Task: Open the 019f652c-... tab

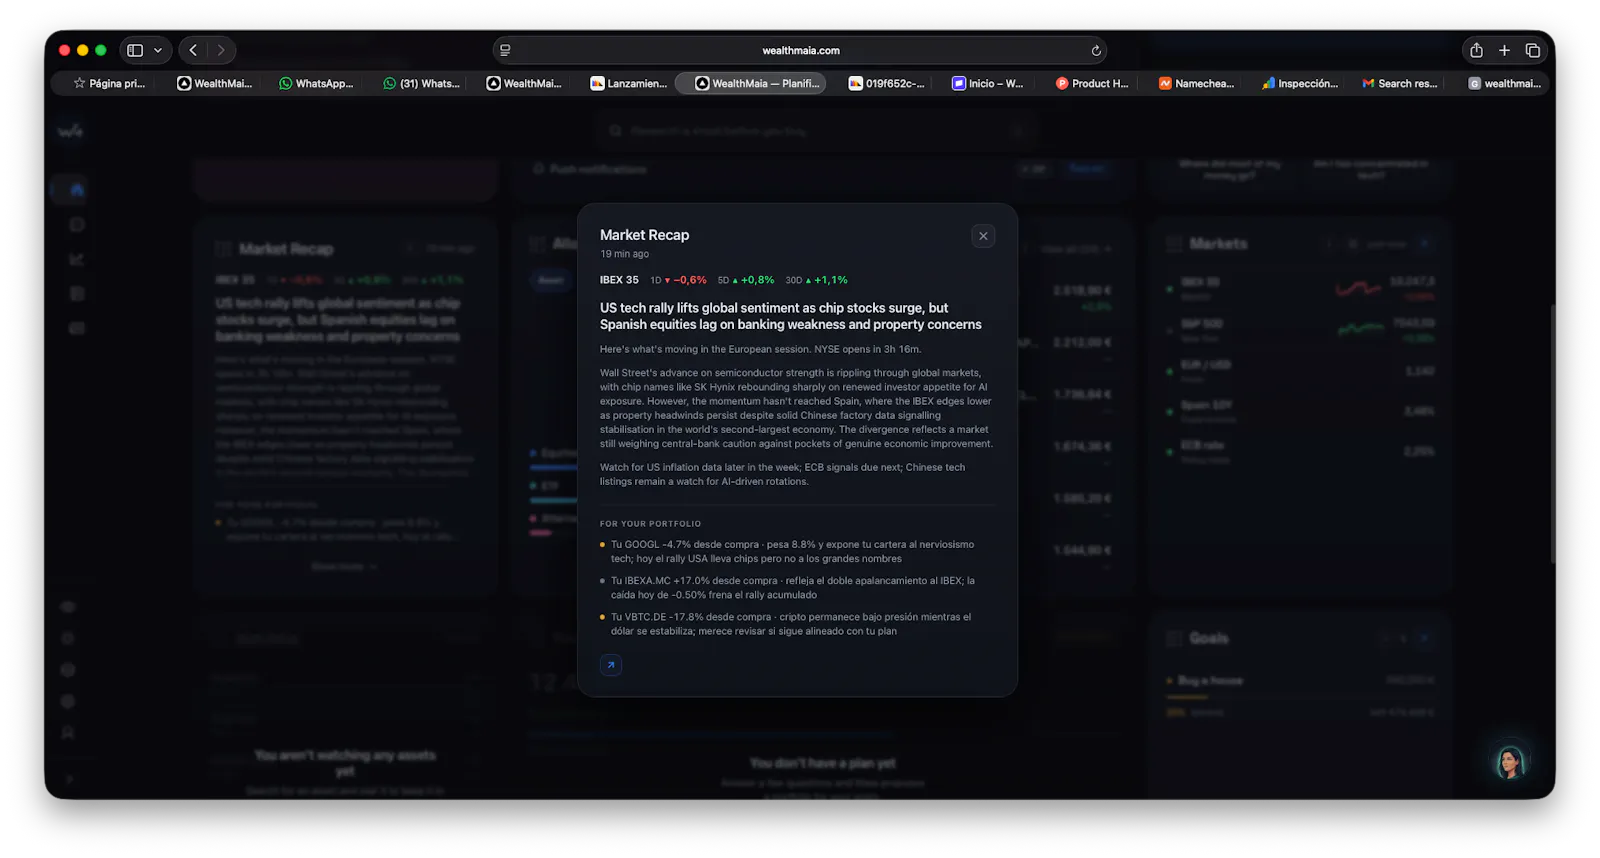Action: [x=886, y=84]
